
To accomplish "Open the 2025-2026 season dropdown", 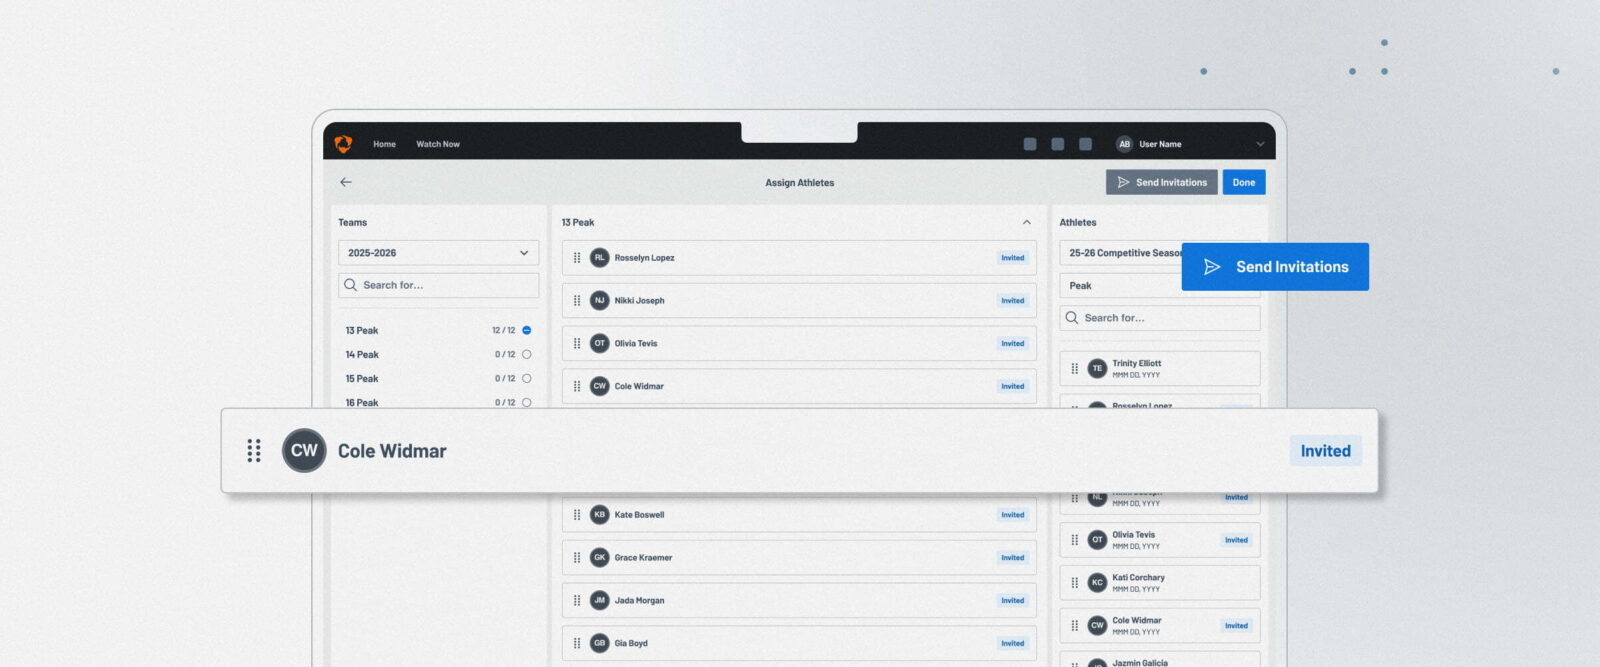I will click(438, 253).
